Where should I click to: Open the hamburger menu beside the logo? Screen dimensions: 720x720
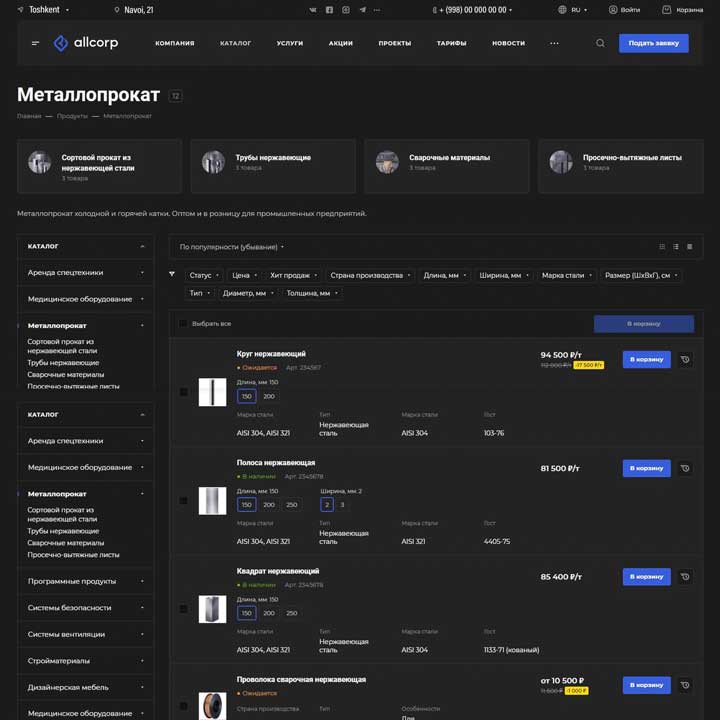pos(36,43)
